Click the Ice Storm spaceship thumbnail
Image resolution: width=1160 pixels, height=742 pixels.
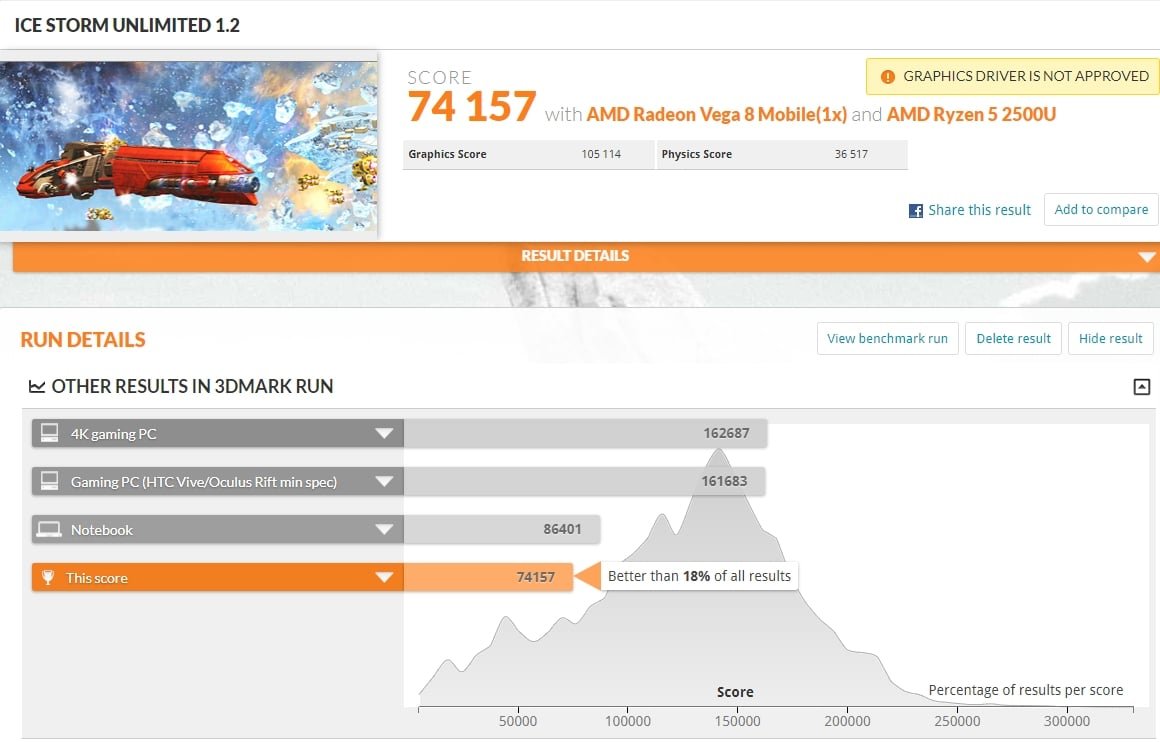click(189, 146)
